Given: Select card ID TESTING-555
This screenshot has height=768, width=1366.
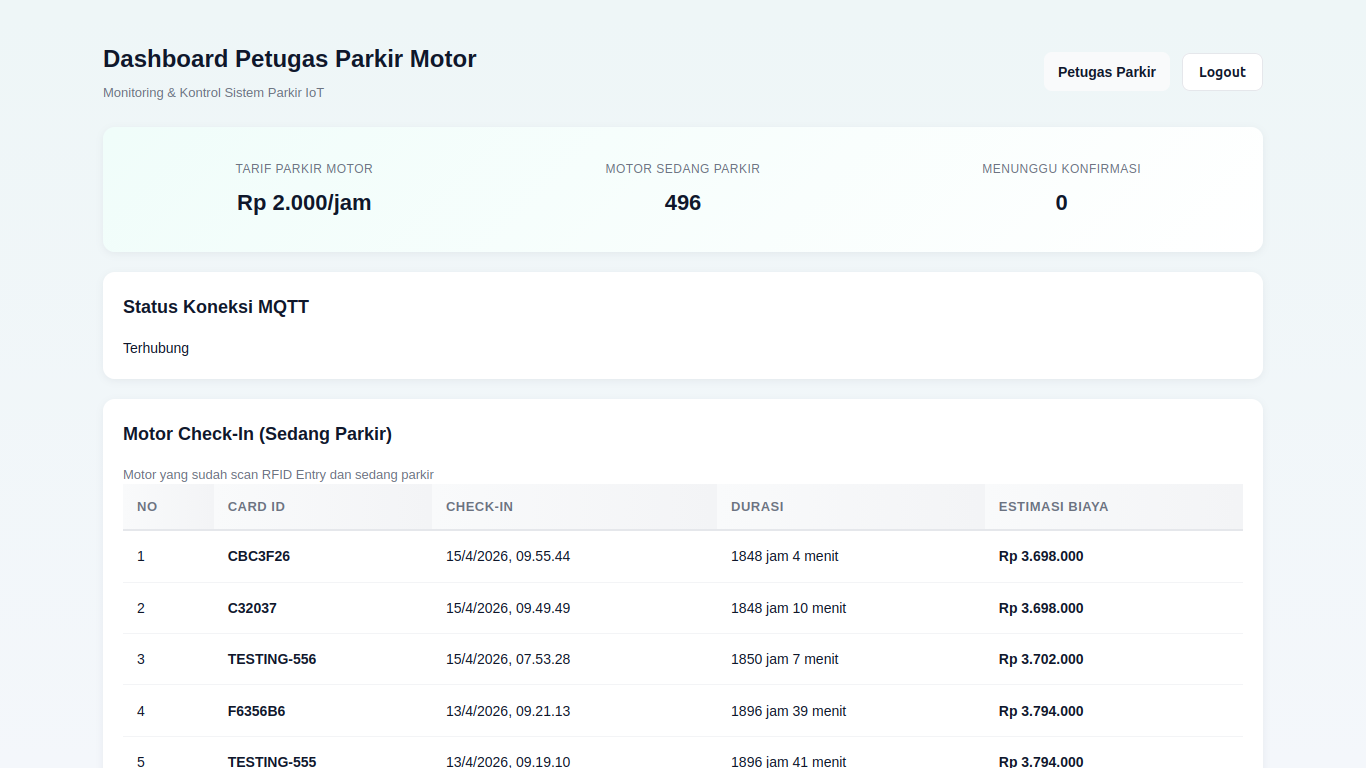Looking at the screenshot, I should pyautogui.click(x=272, y=761).
